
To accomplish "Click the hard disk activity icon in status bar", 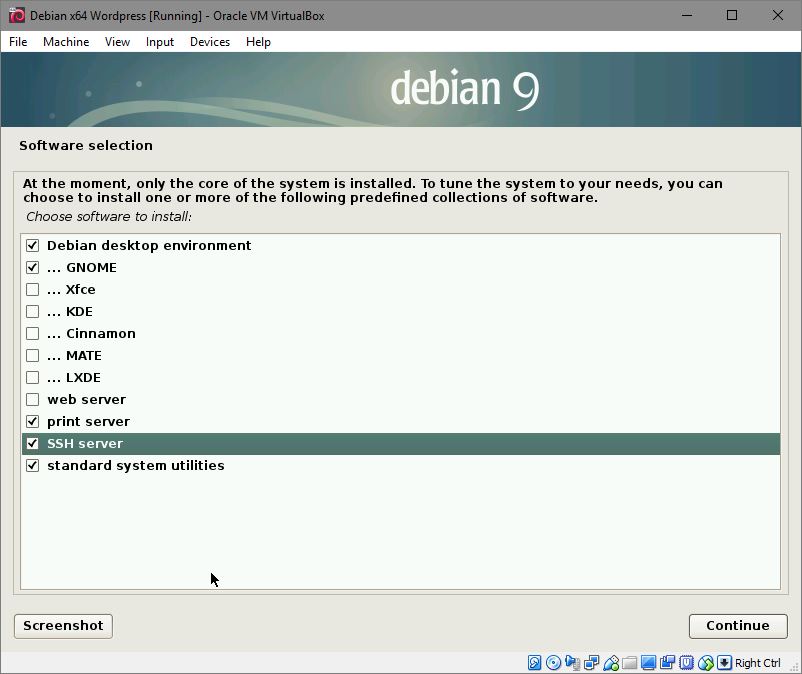I will click(534, 663).
